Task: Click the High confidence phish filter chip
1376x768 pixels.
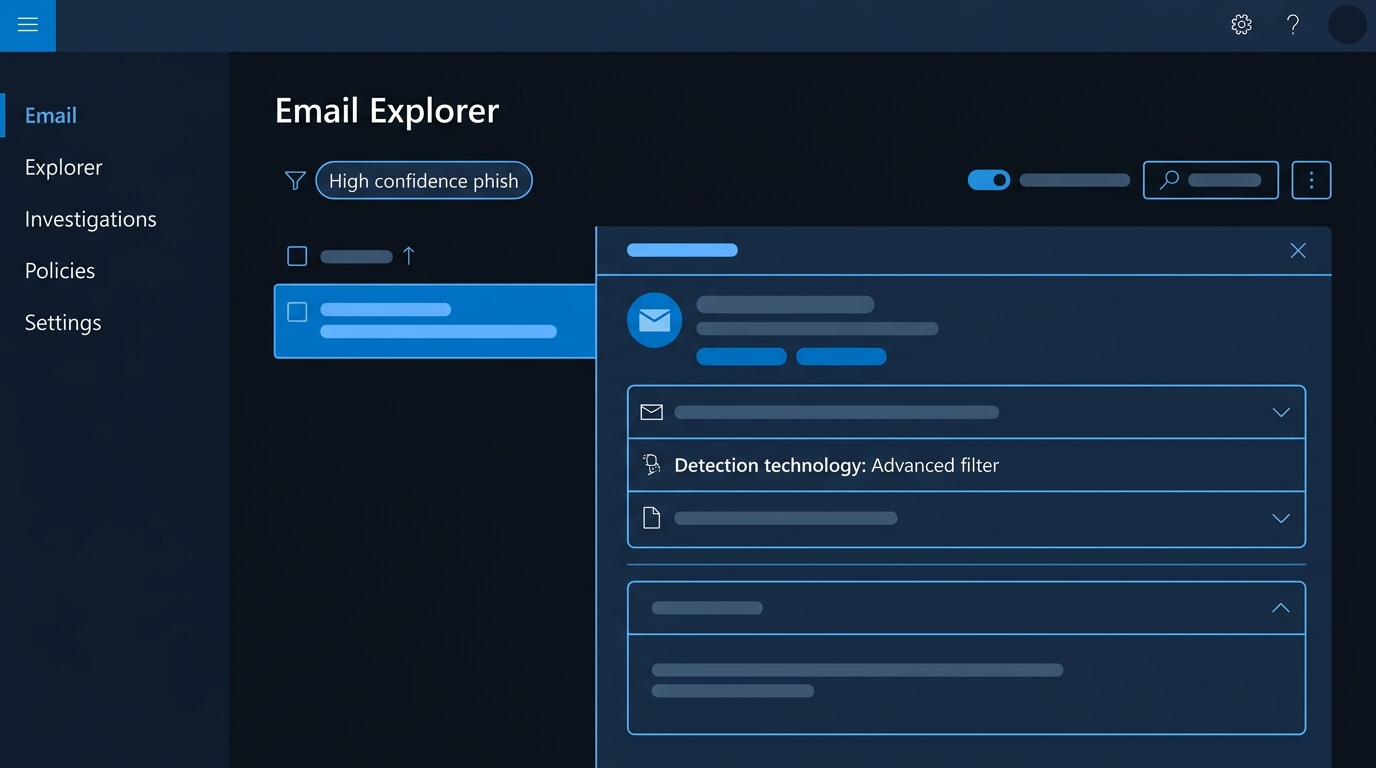Action: 424,181
